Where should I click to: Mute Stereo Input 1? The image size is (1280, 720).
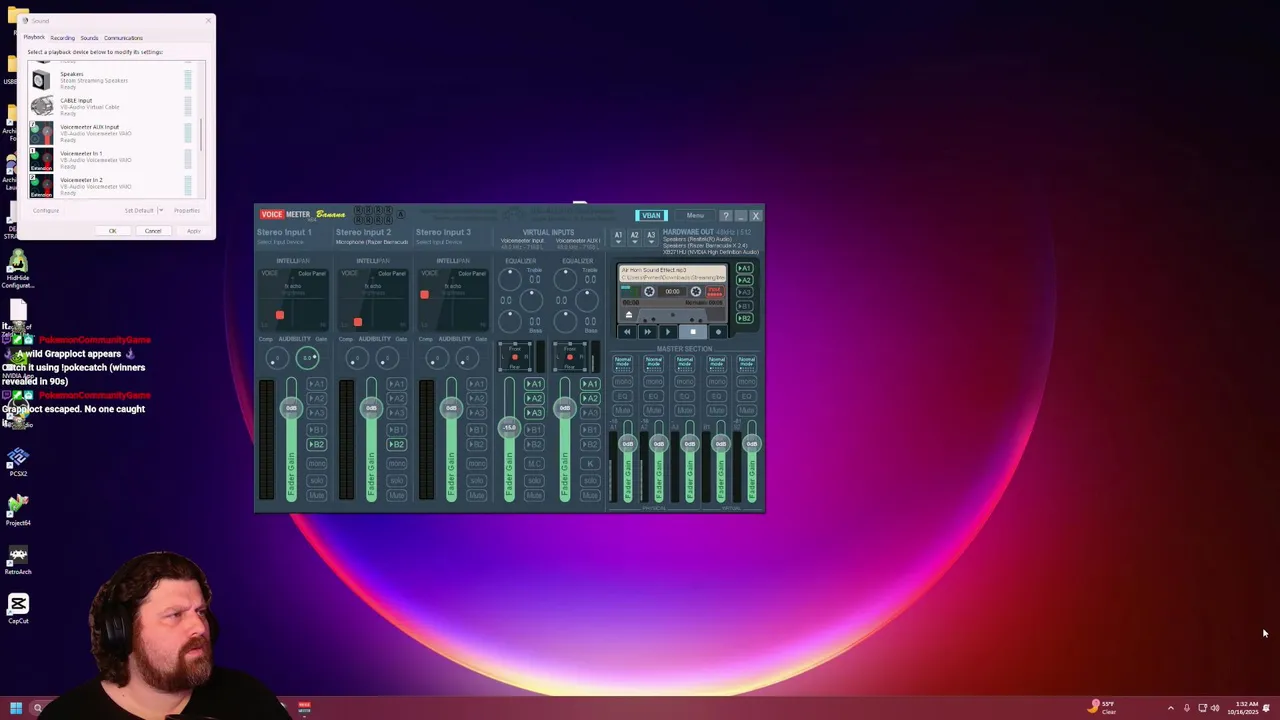pos(316,495)
